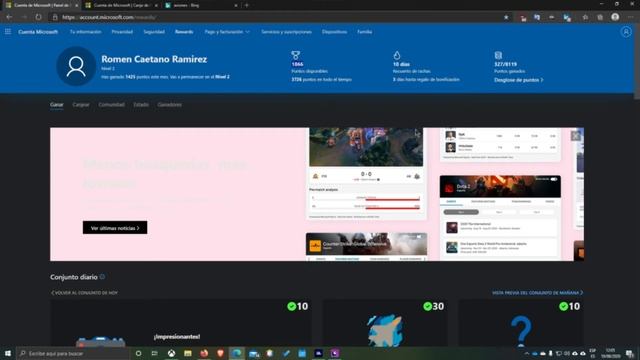Click the Dota 2 esports card image
Screen dimensions: 640x360
pyautogui.click(x=500, y=187)
